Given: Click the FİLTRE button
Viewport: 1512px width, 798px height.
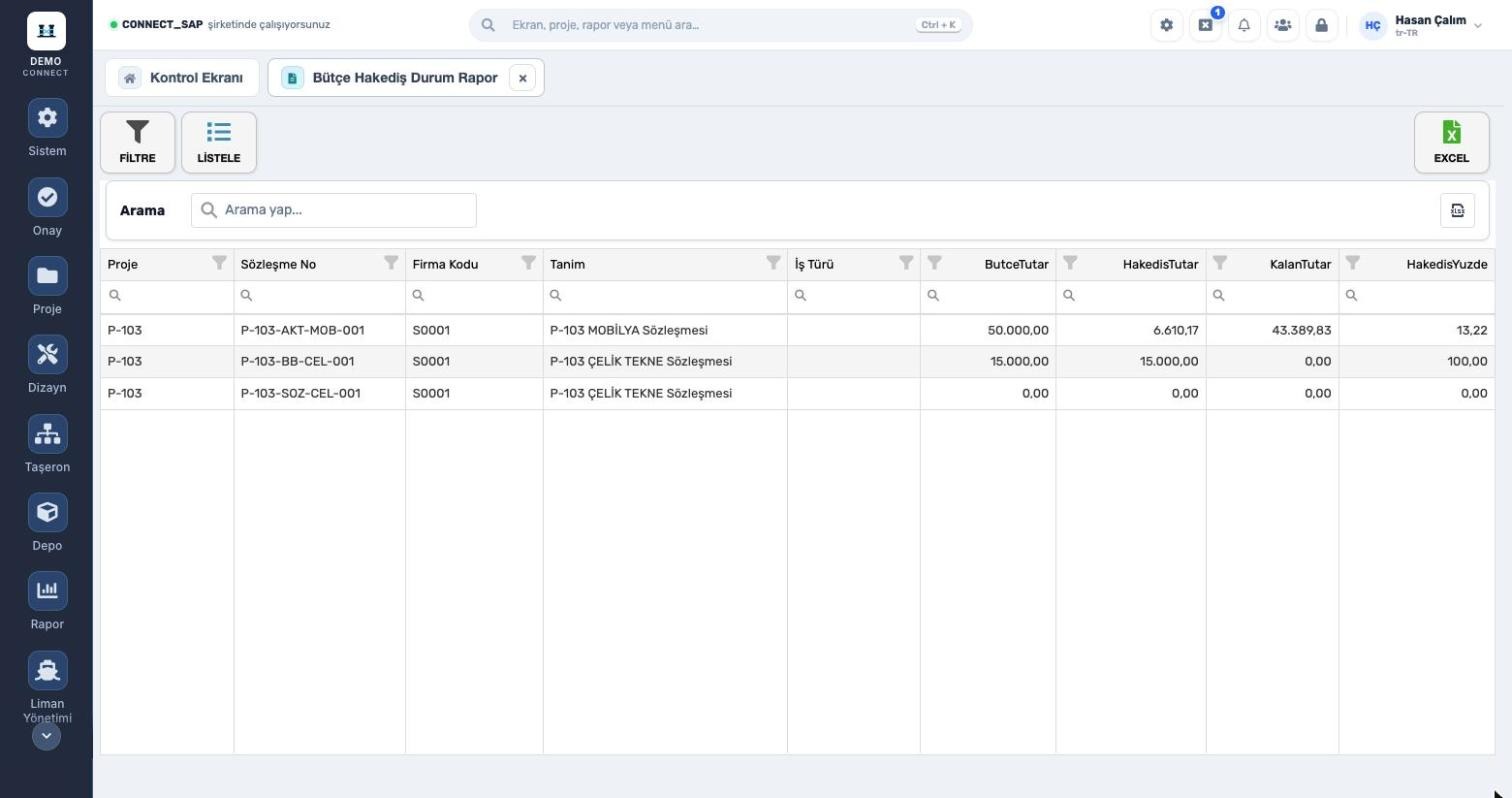Looking at the screenshot, I should pos(138,142).
